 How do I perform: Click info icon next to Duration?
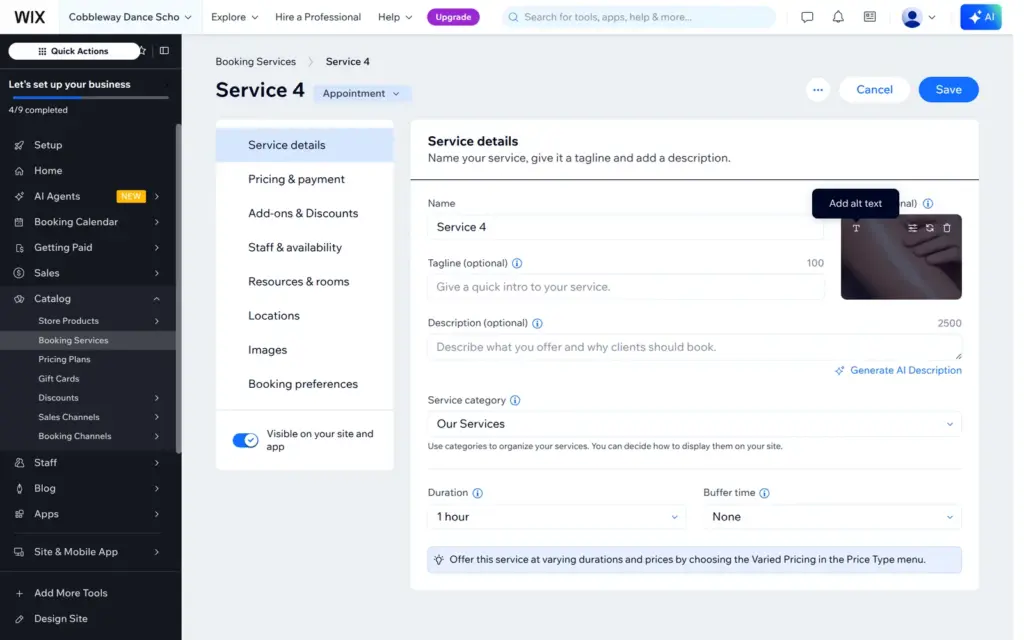[x=477, y=493]
